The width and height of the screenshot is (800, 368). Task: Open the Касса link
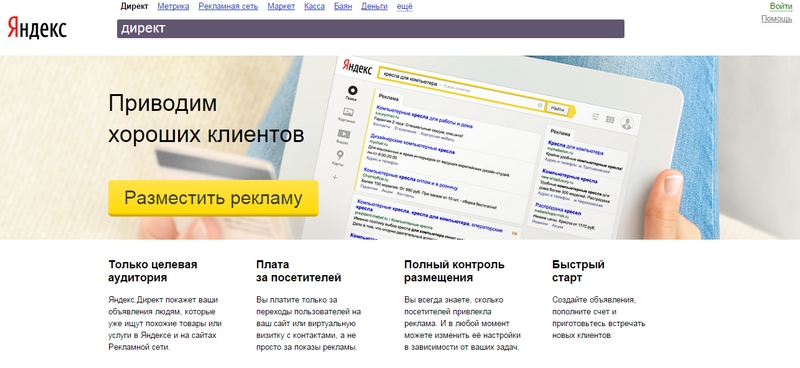pyautogui.click(x=314, y=7)
